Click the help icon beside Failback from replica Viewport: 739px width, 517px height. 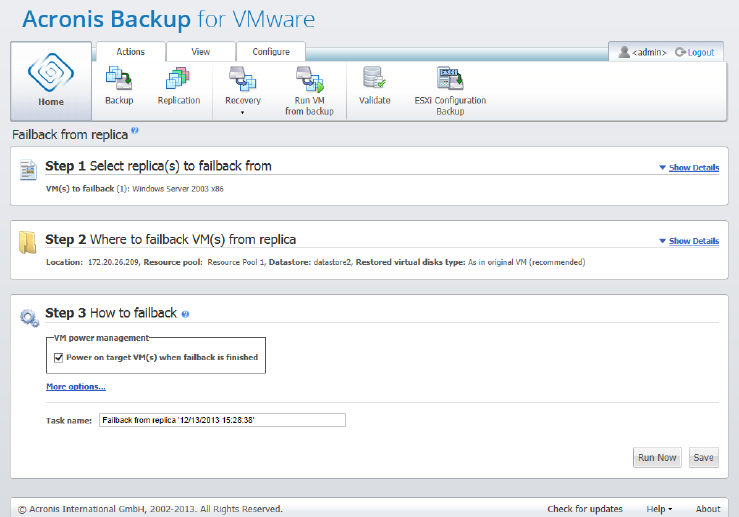135,131
